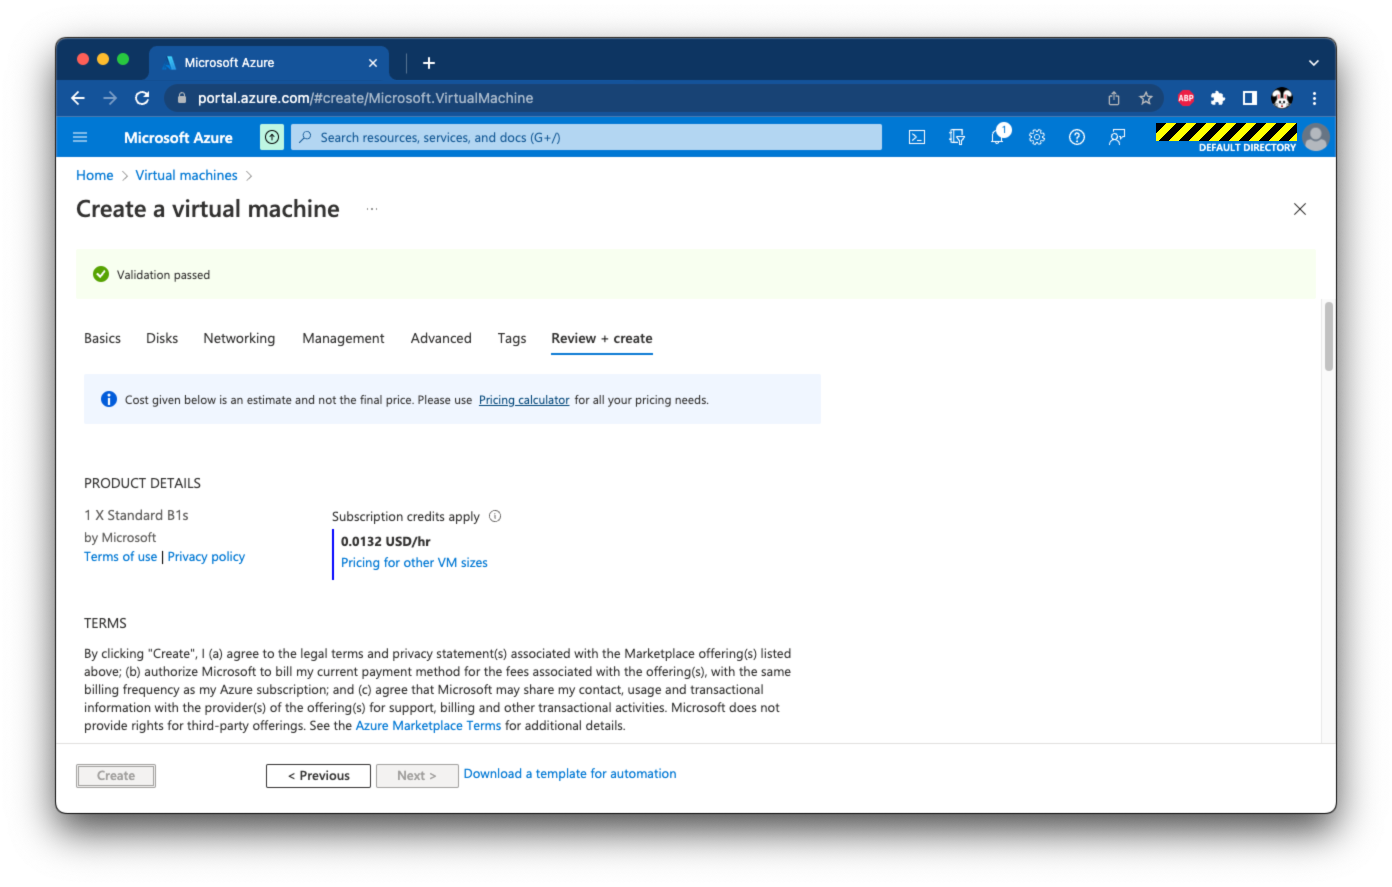Image resolution: width=1392 pixels, height=887 pixels.
Task: Click the account avatar in the header
Action: 1316,138
